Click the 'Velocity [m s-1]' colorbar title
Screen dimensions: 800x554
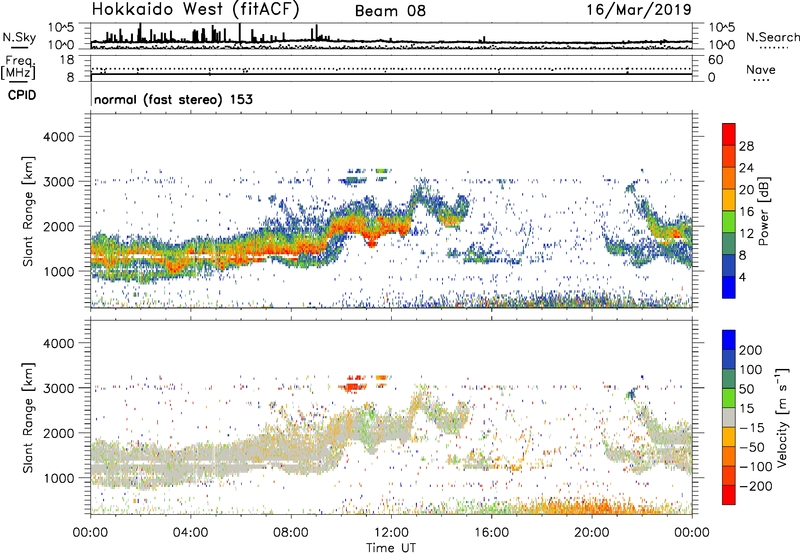[x=782, y=417]
